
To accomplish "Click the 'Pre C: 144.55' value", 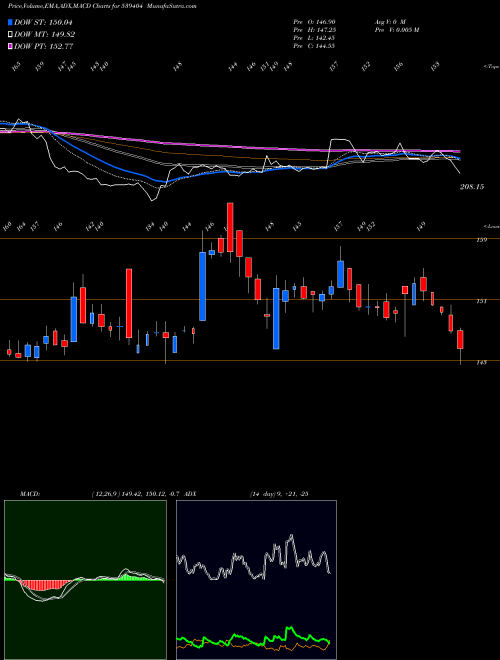I will click(x=314, y=46).
